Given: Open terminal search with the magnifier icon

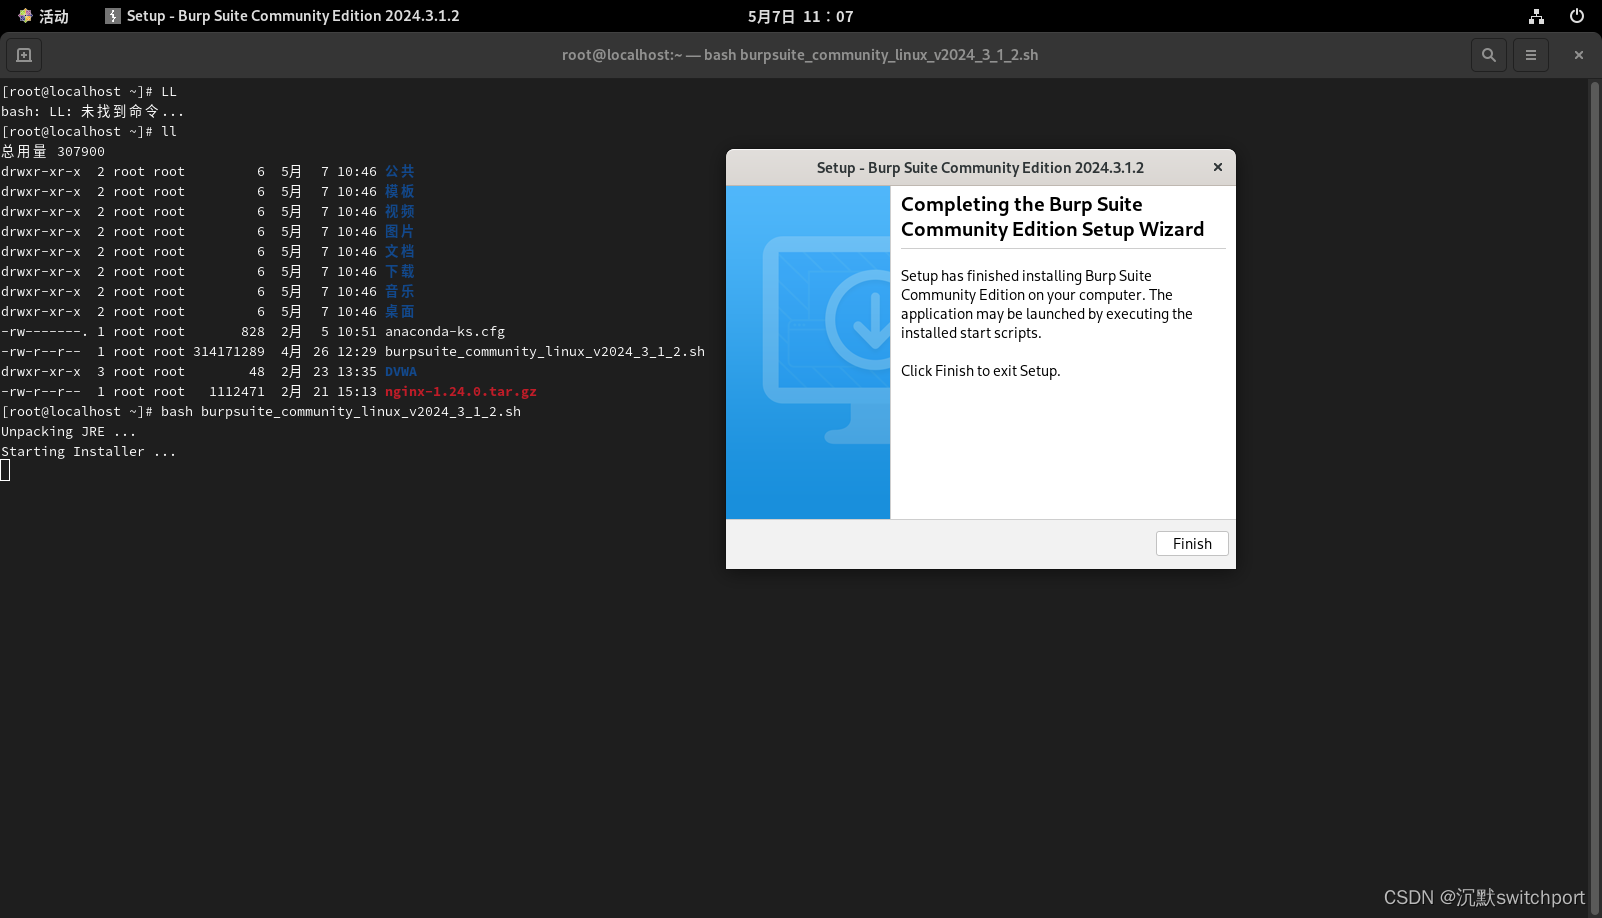Looking at the screenshot, I should pos(1488,55).
